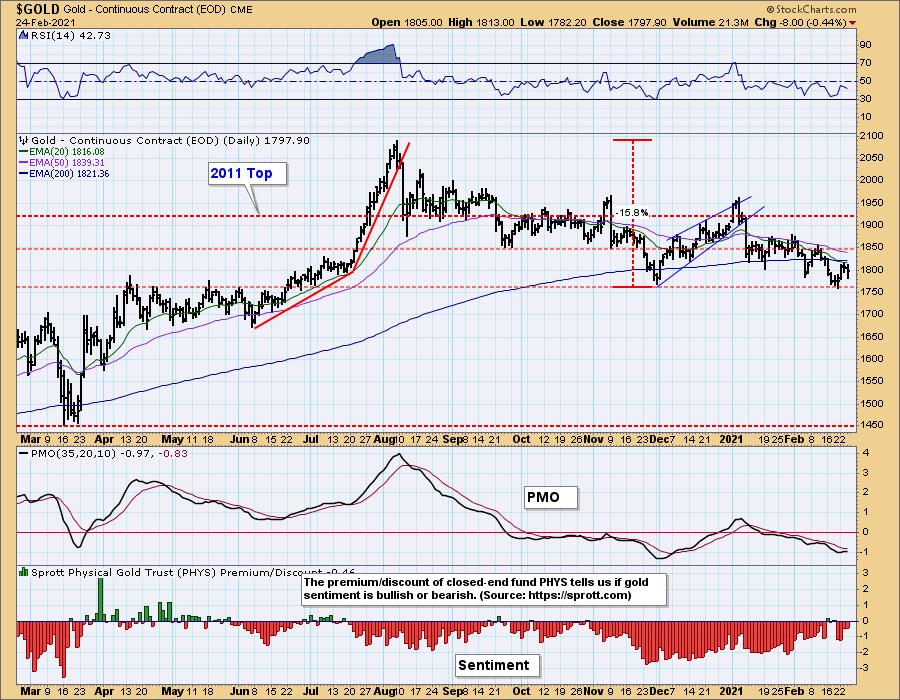The image size is (900, 700).
Task: Click the 1450 price axis label
Action: click(x=872, y=425)
